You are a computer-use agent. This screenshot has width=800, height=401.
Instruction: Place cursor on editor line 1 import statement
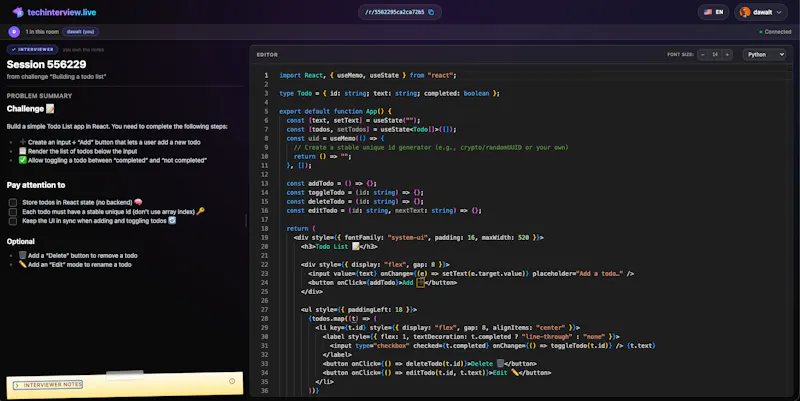point(368,75)
